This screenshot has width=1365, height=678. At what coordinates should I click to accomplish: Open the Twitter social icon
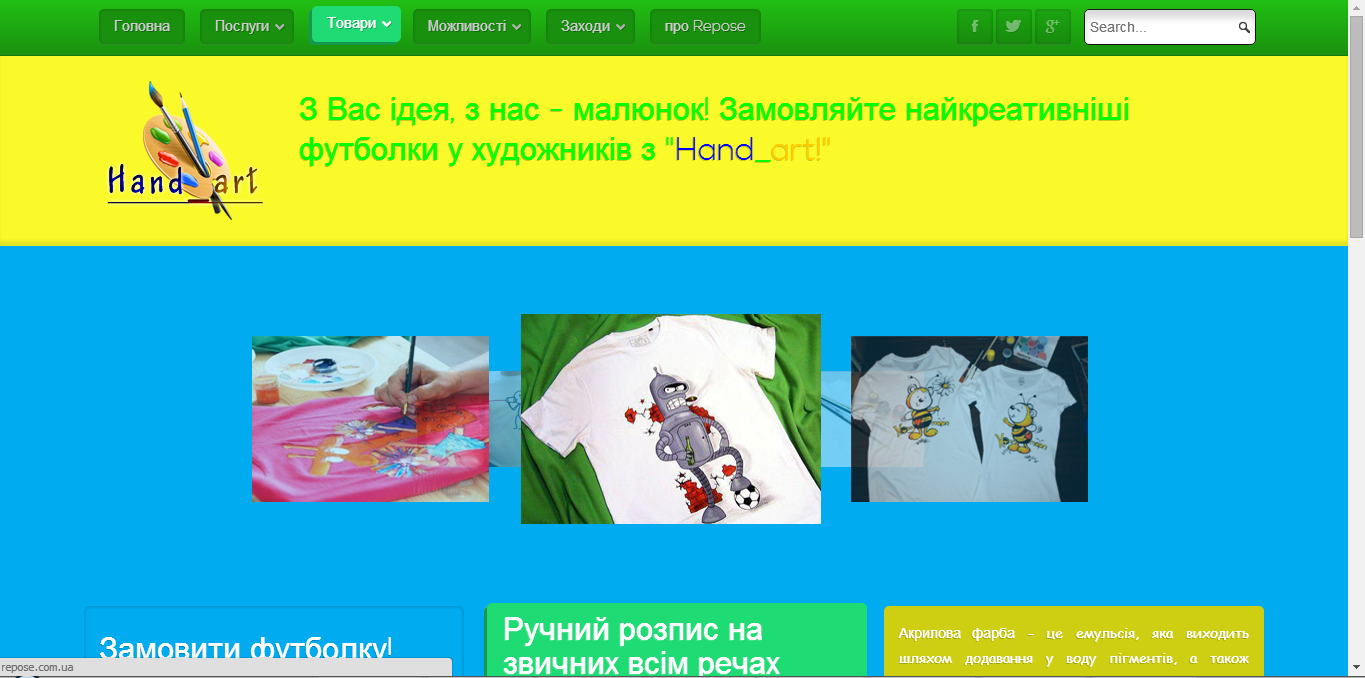tap(1014, 27)
